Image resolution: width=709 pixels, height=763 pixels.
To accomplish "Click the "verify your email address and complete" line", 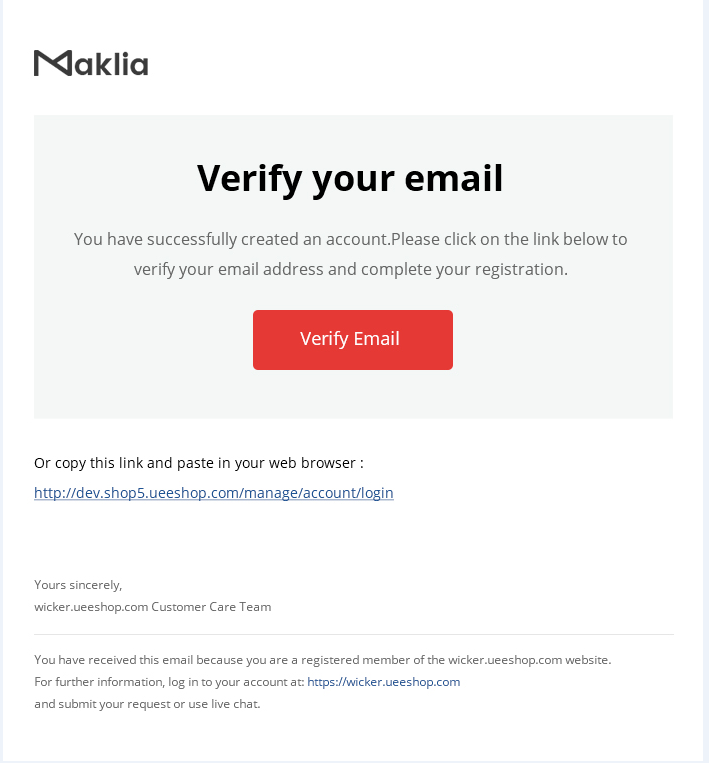I will (300, 270).
